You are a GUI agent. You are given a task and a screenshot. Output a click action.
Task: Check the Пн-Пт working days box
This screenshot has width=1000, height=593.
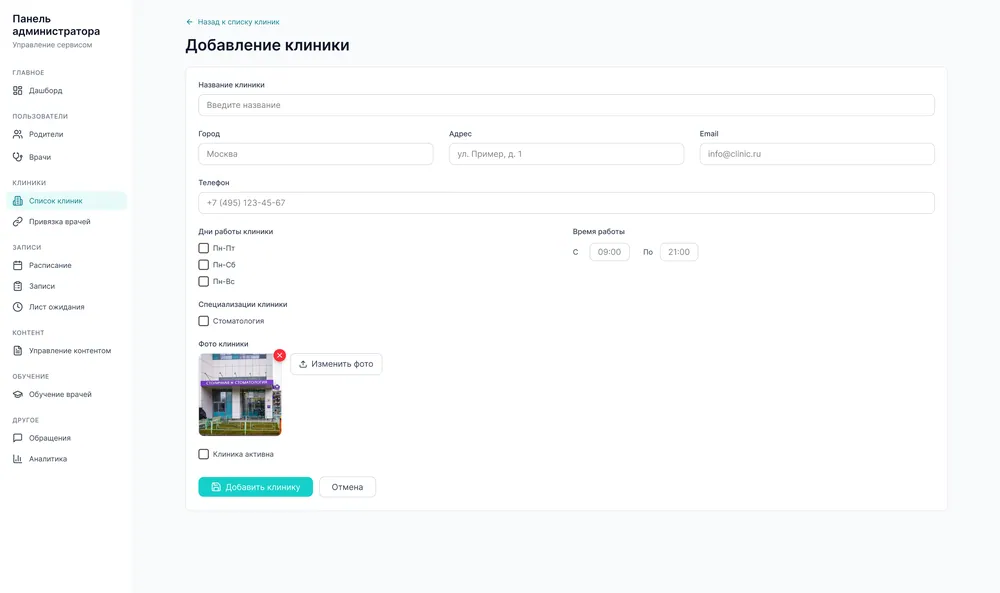[203, 248]
